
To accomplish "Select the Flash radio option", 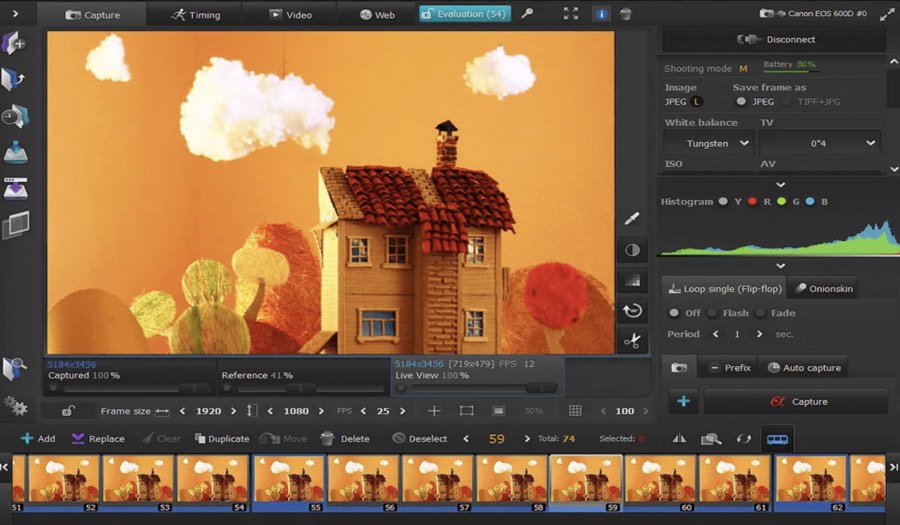I will (713, 313).
